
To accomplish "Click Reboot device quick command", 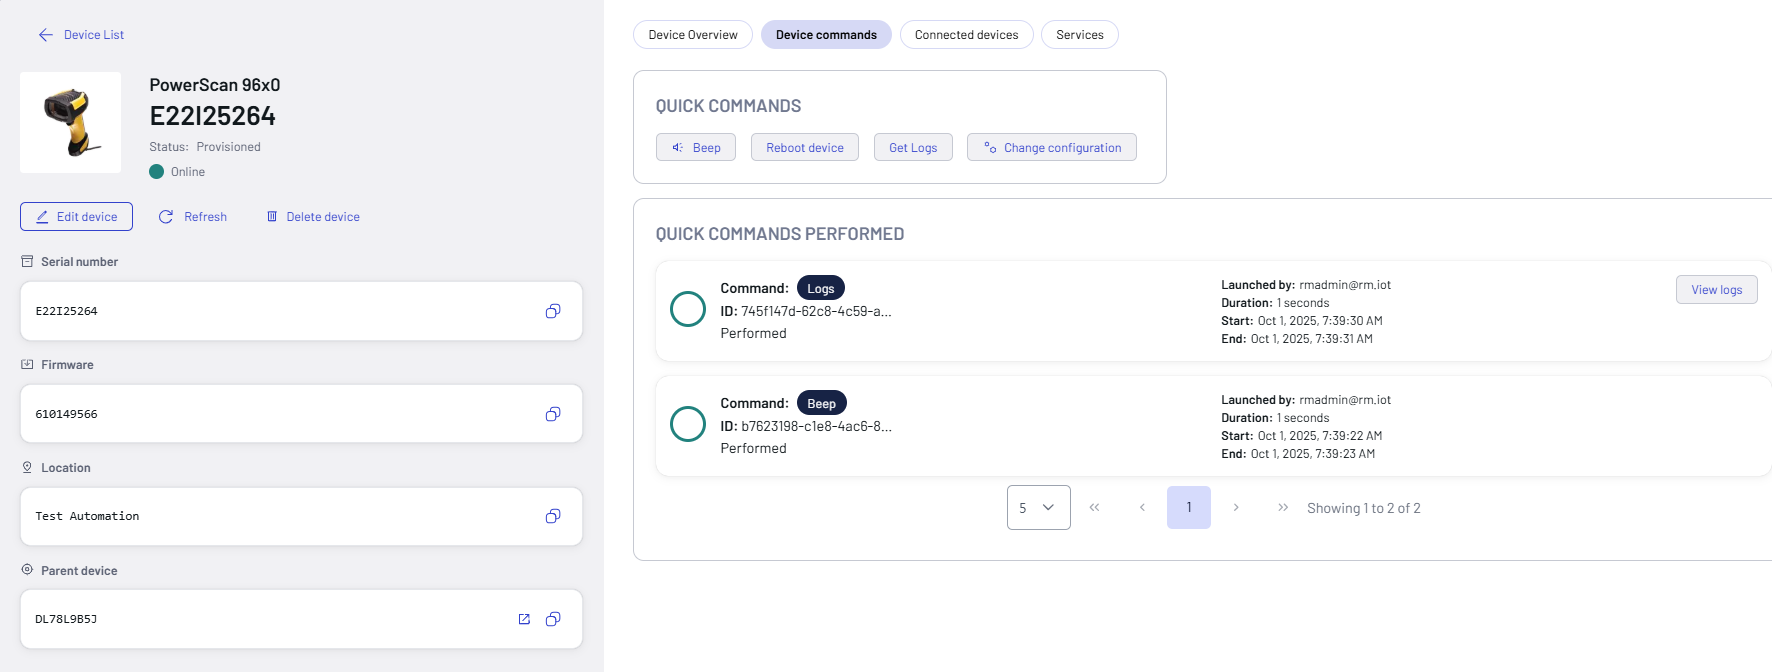I will point(805,147).
